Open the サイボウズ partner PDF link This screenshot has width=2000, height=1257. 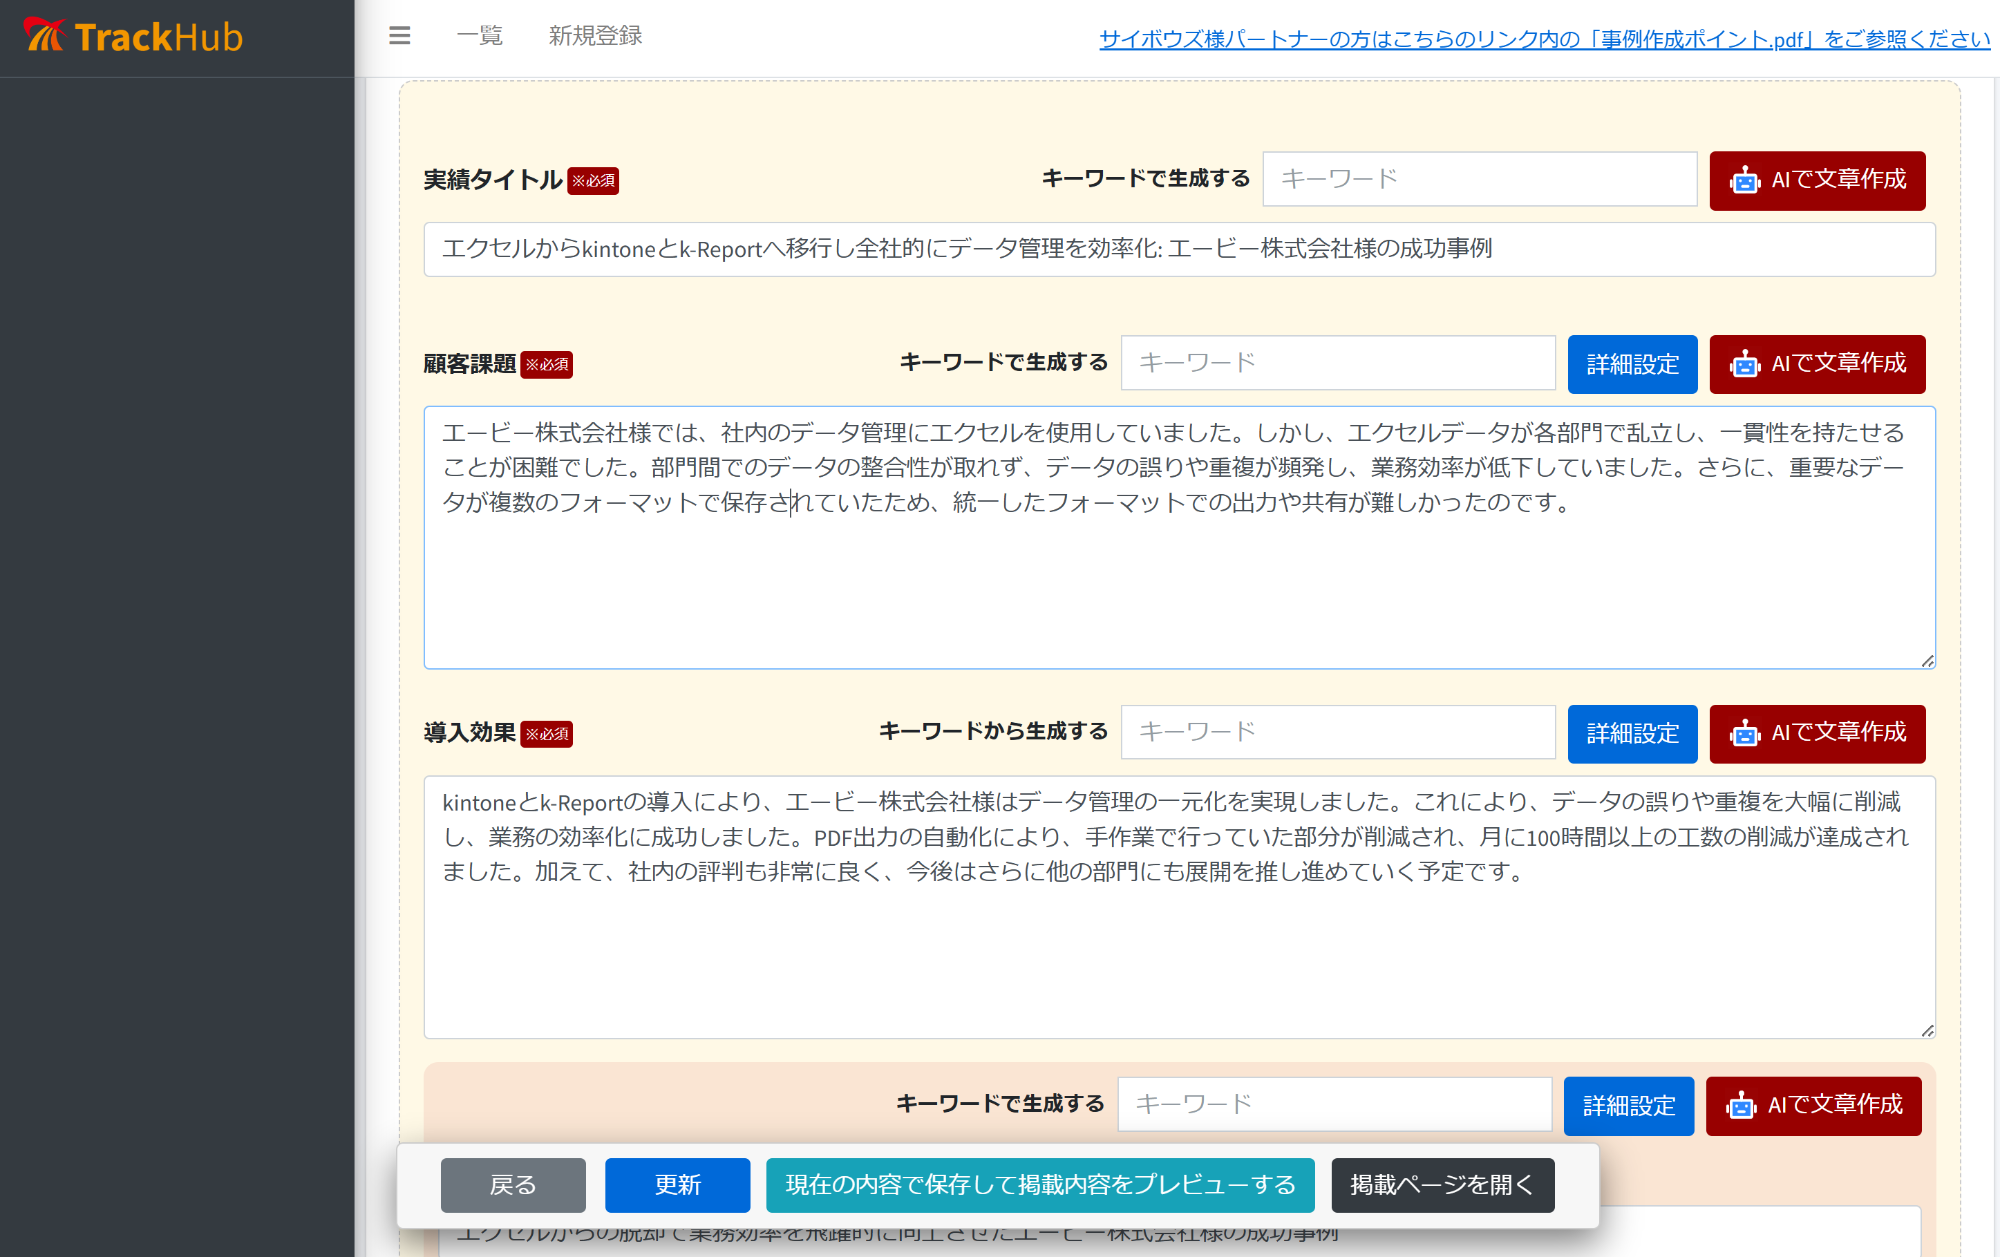[1544, 39]
